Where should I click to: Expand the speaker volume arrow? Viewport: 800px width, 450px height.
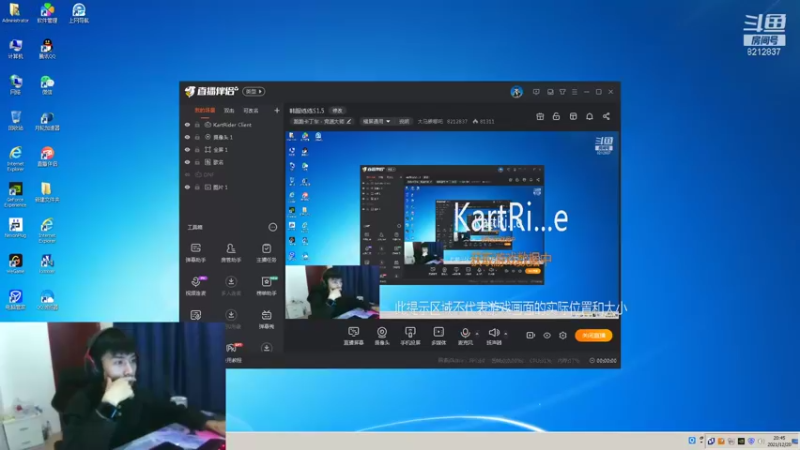[x=506, y=334]
